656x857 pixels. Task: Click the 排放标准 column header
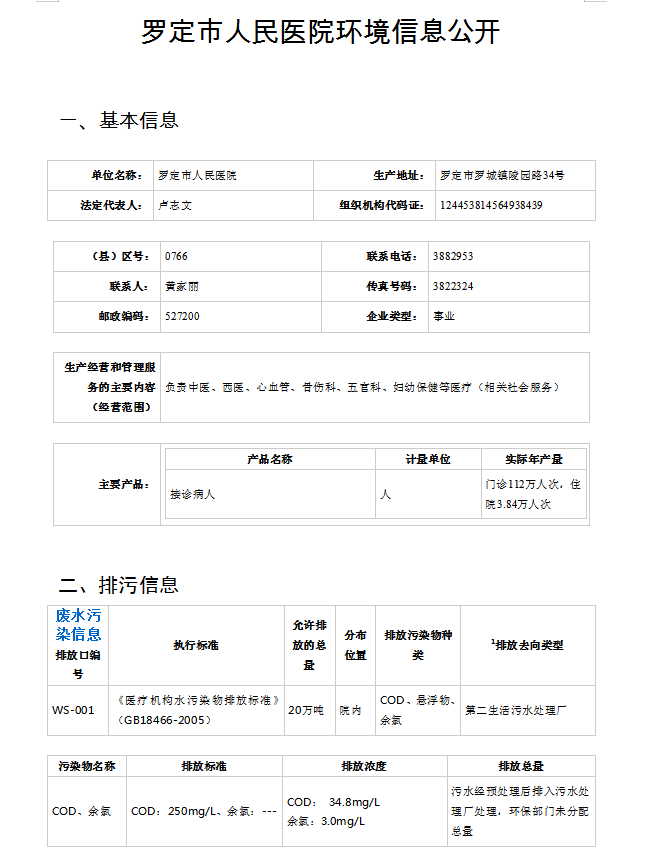(x=204, y=766)
